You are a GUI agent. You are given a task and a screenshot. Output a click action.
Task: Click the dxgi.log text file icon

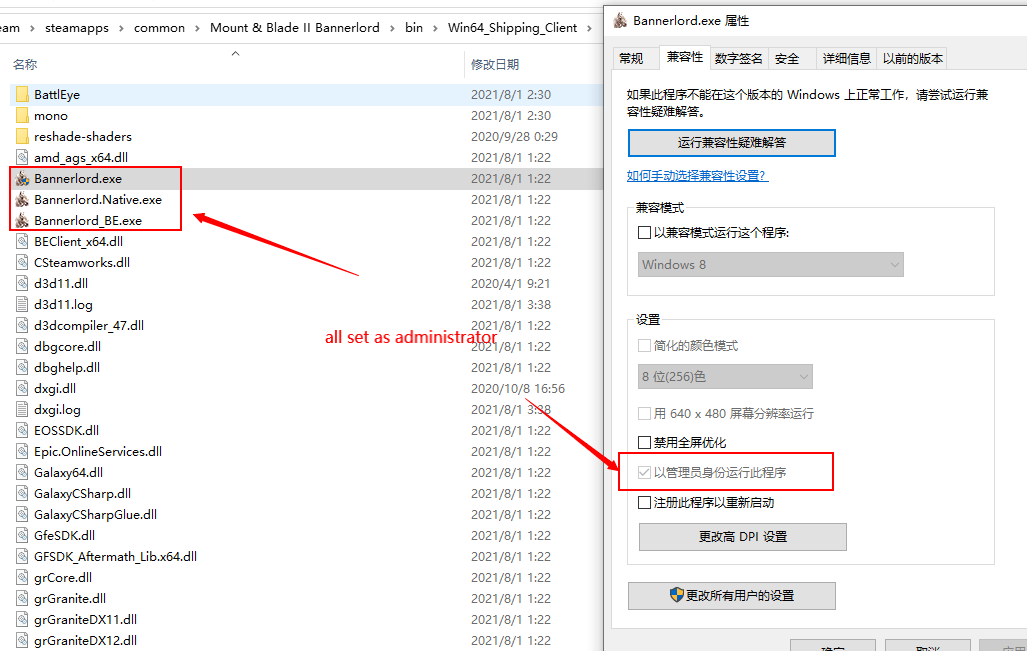pyautogui.click(x=22, y=409)
